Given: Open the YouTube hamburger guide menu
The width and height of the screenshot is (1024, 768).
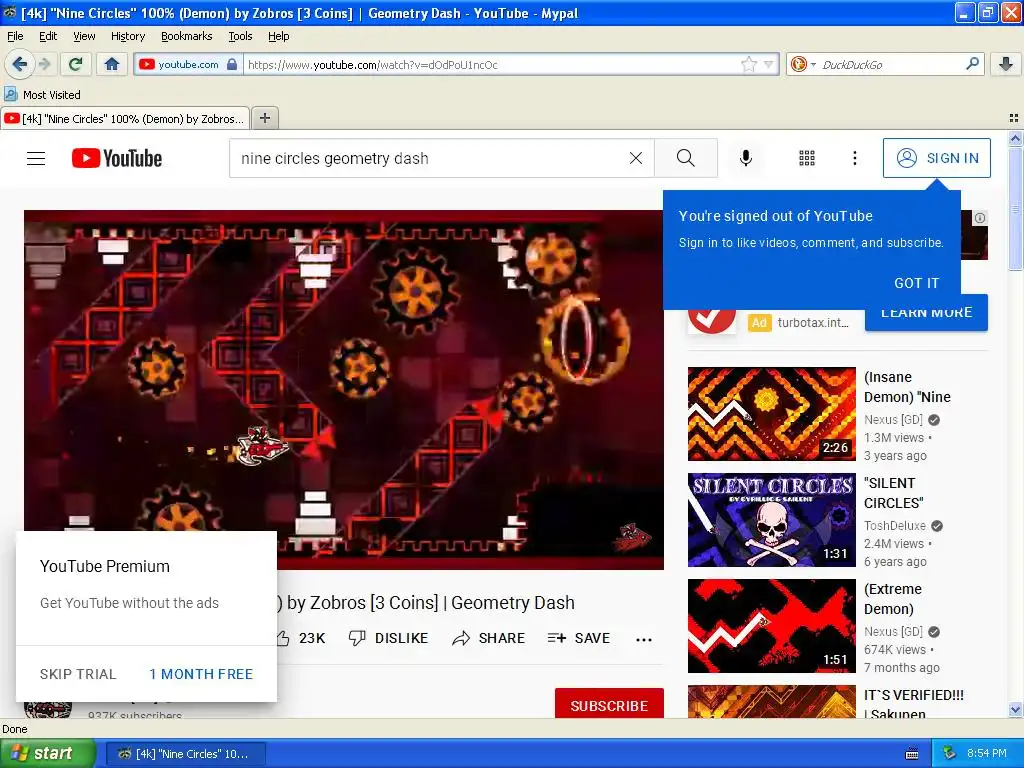Looking at the screenshot, I should click(36, 158).
